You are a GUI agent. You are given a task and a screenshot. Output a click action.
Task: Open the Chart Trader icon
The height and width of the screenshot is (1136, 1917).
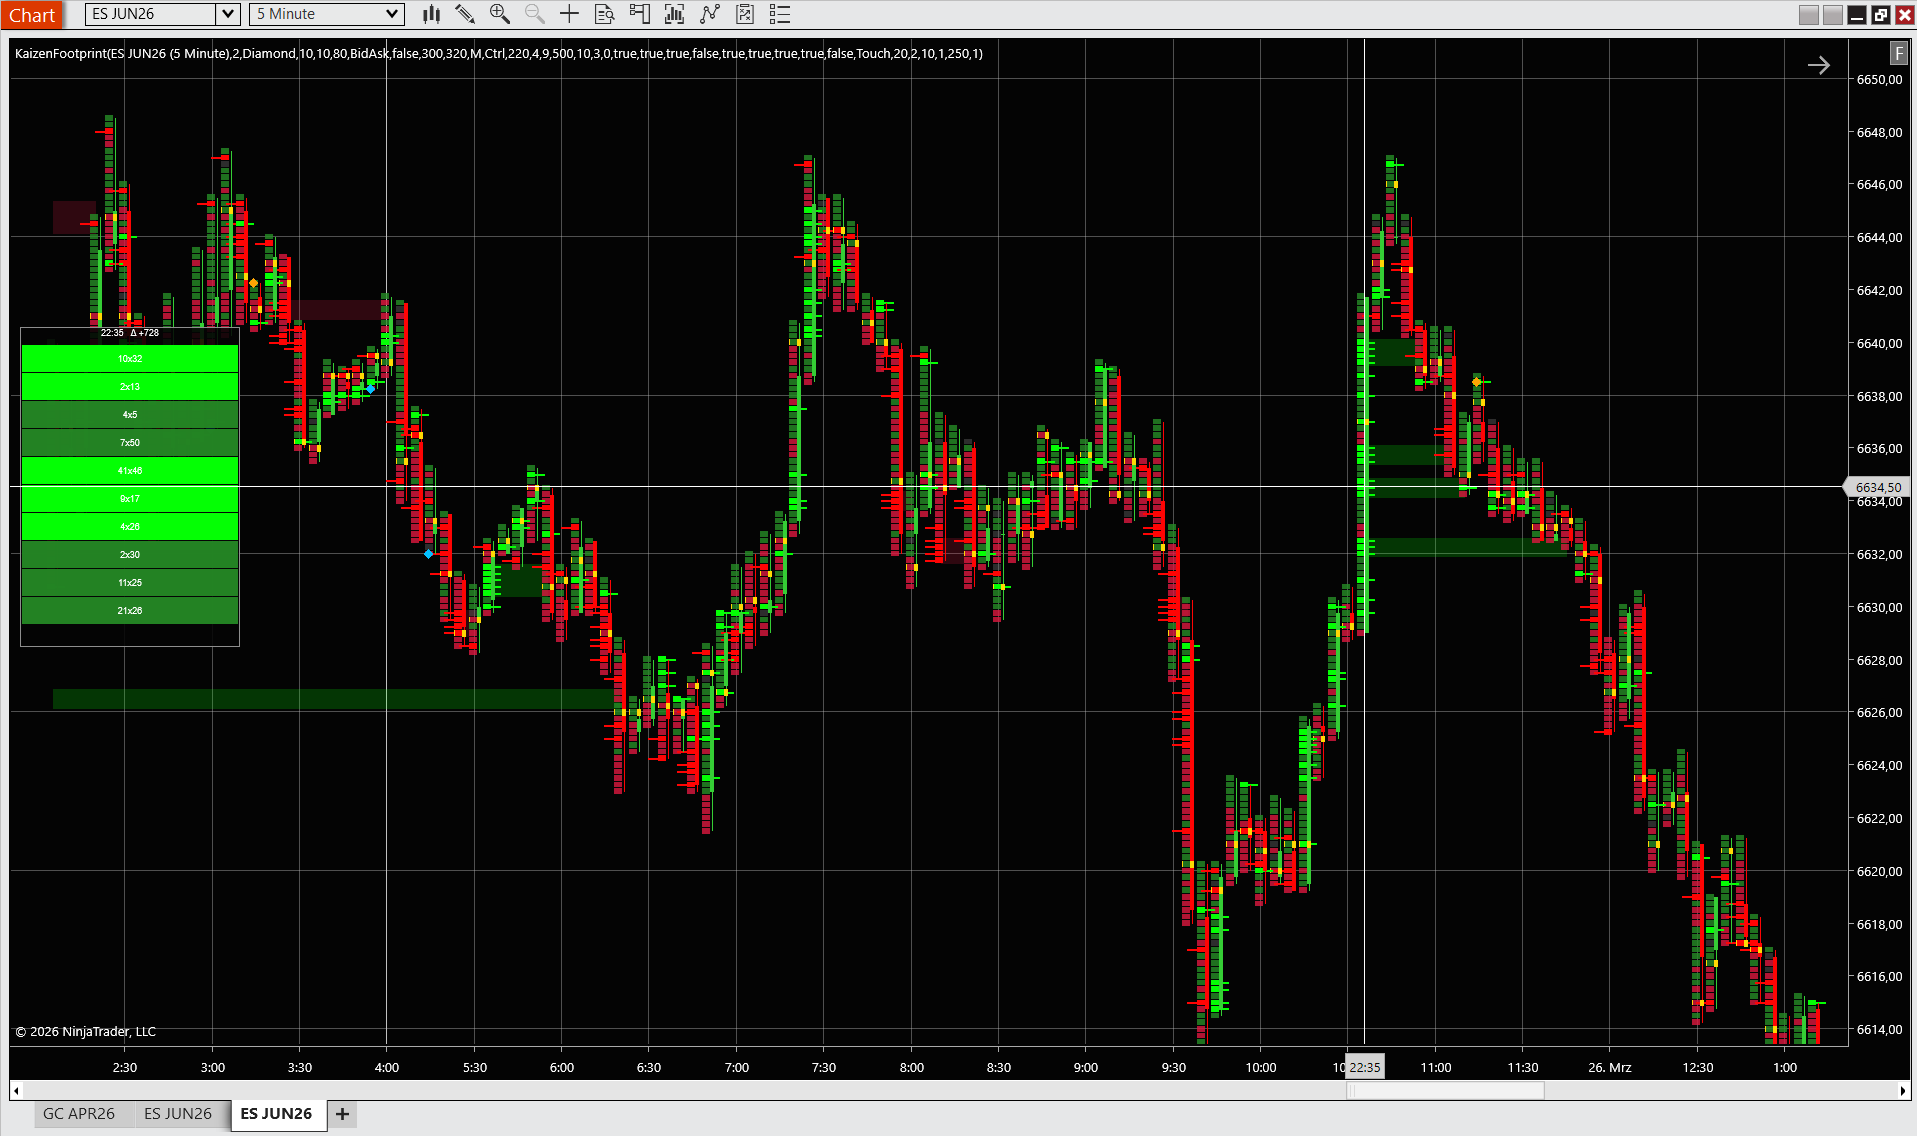click(x=639, y=14)
